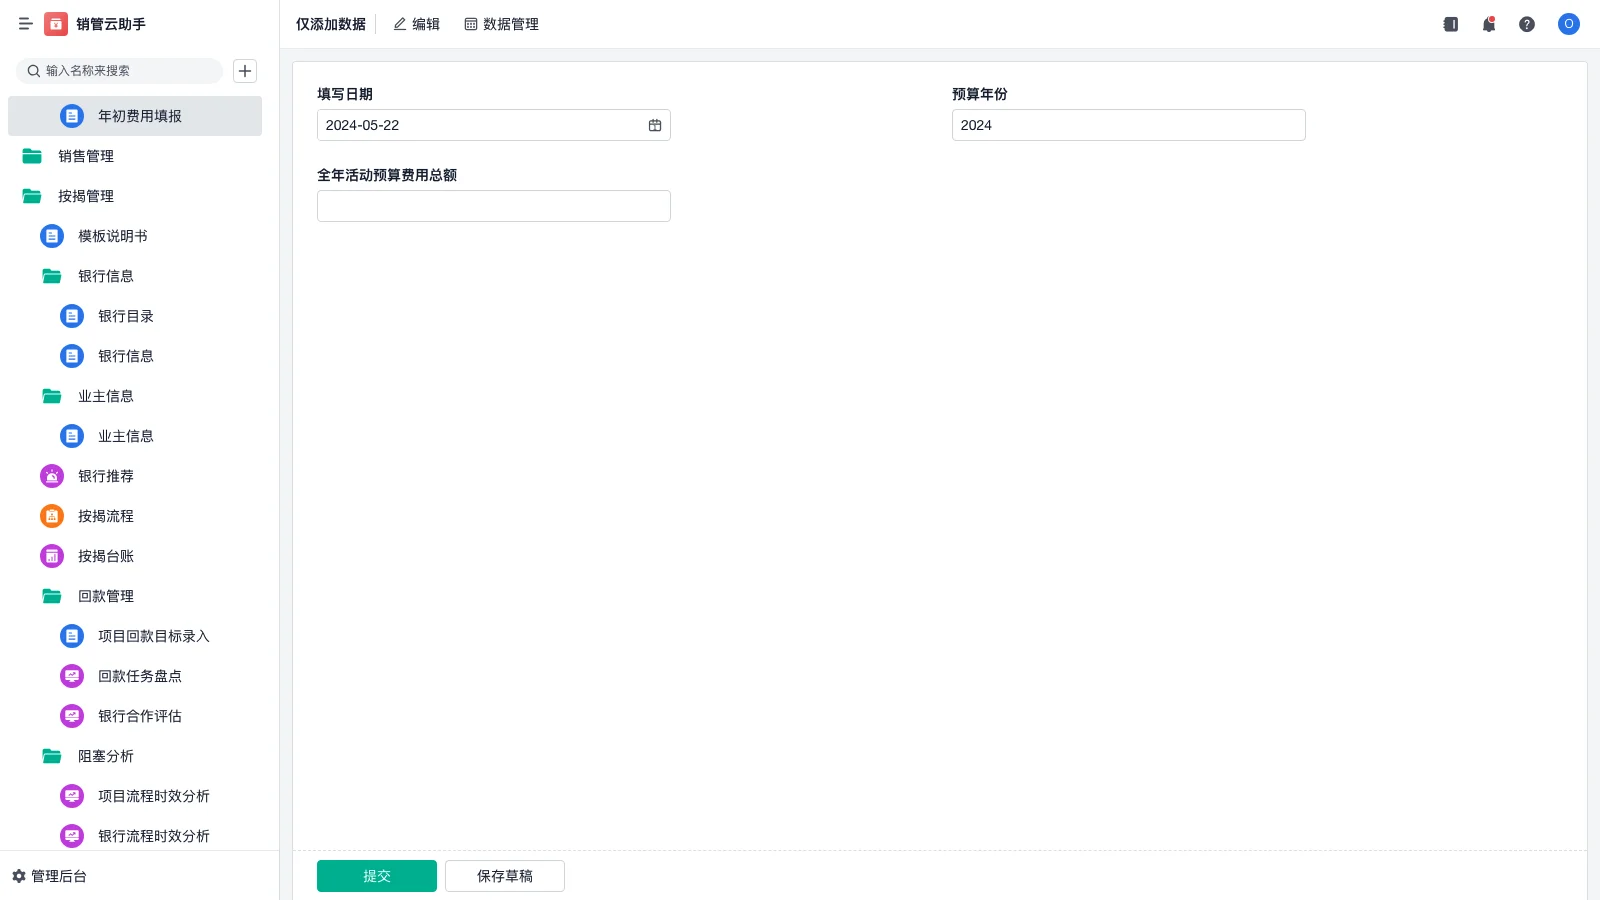
Task: Click the notebook/log icon in top bar
Action: click(x=1449, y=24)
